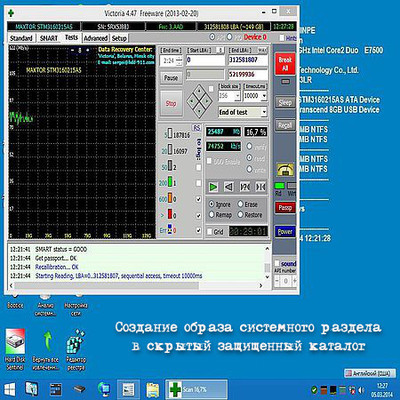Screen dimensions: 400x400
Task: Switch to the Advanced tab
Action: (x=96, y=38)
